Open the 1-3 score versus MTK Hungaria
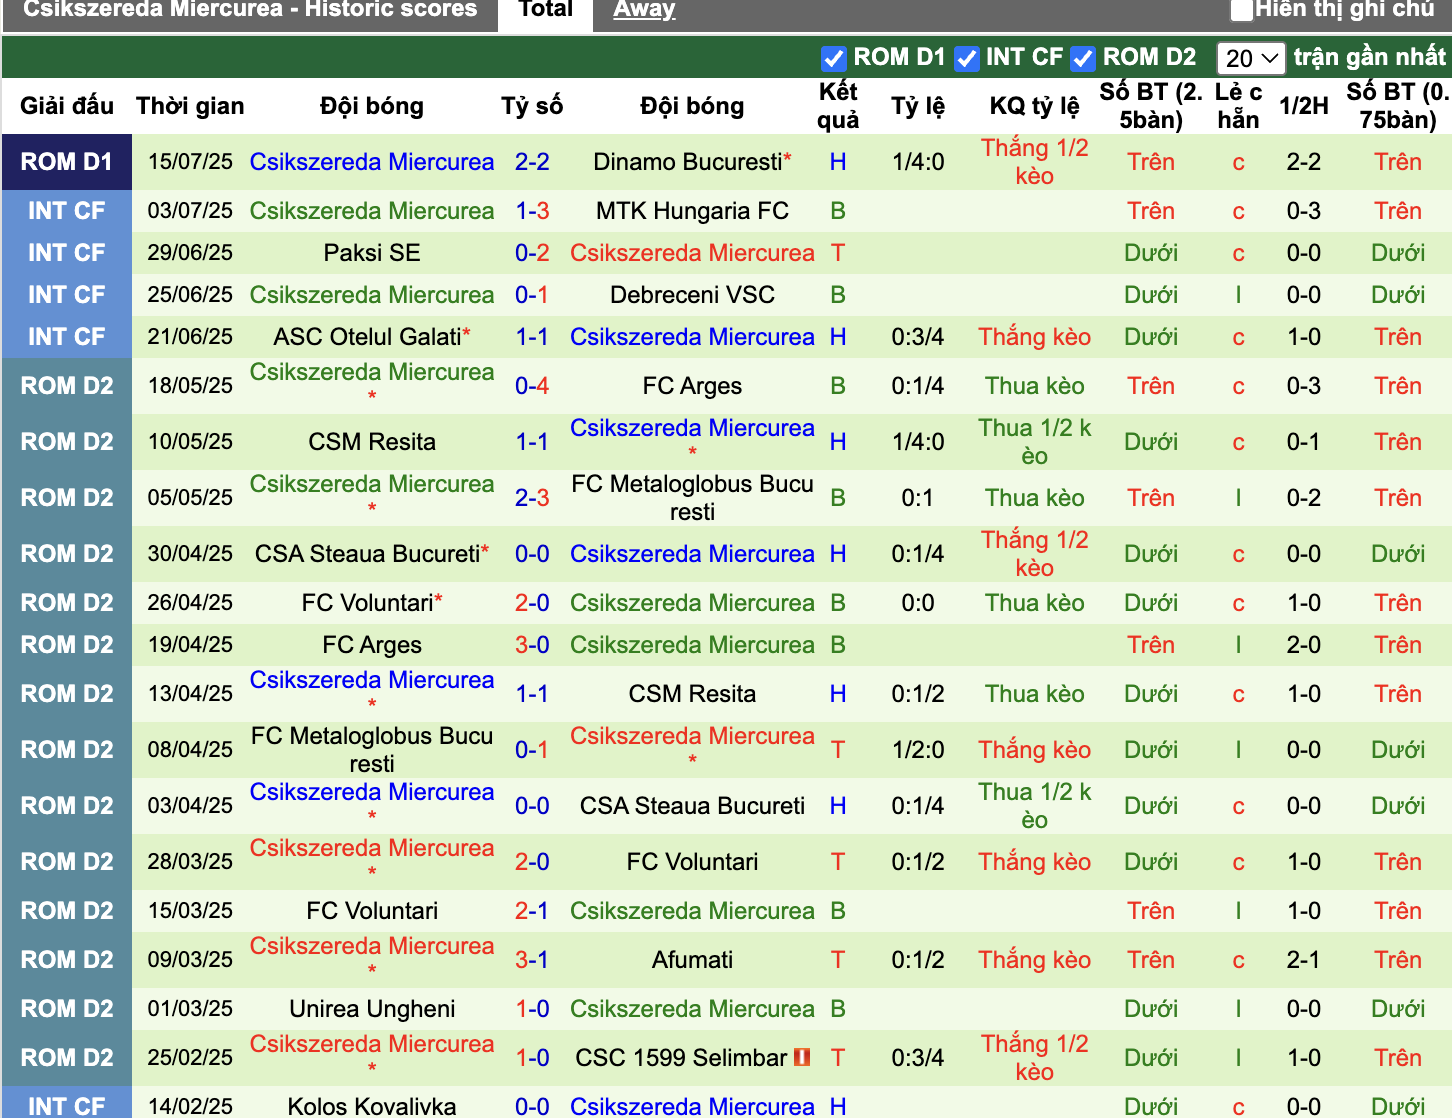 (x=532, y=211)
